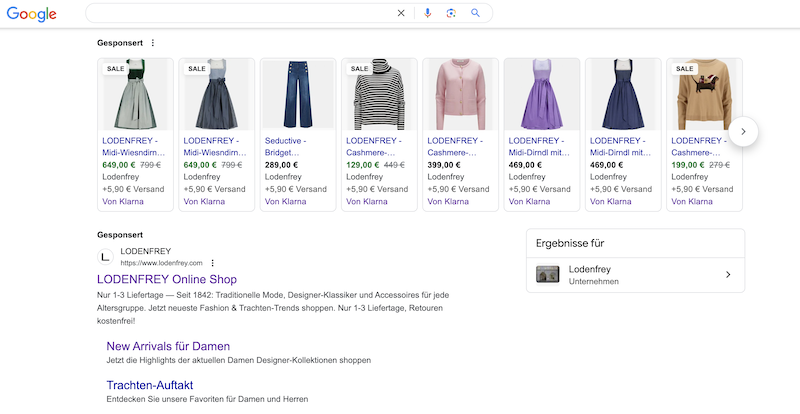This screenshot has height=414, width=800.
Task: Open green dirndl product image for 649,00 €
Action: click(x=135, y=94)
